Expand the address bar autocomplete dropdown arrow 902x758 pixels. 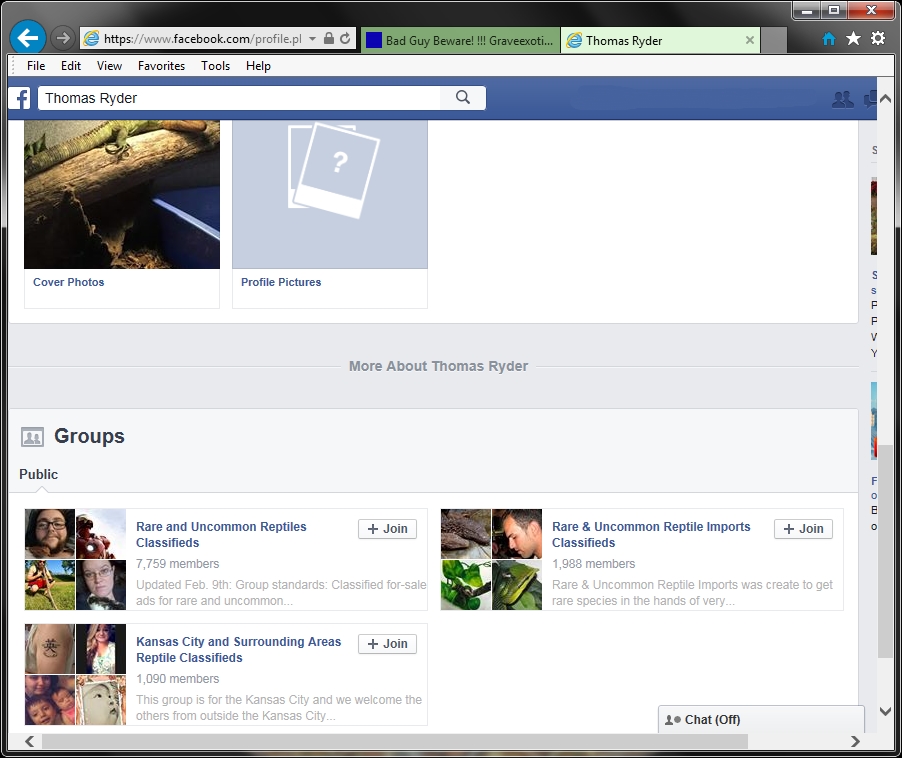[x=312, y=39]
